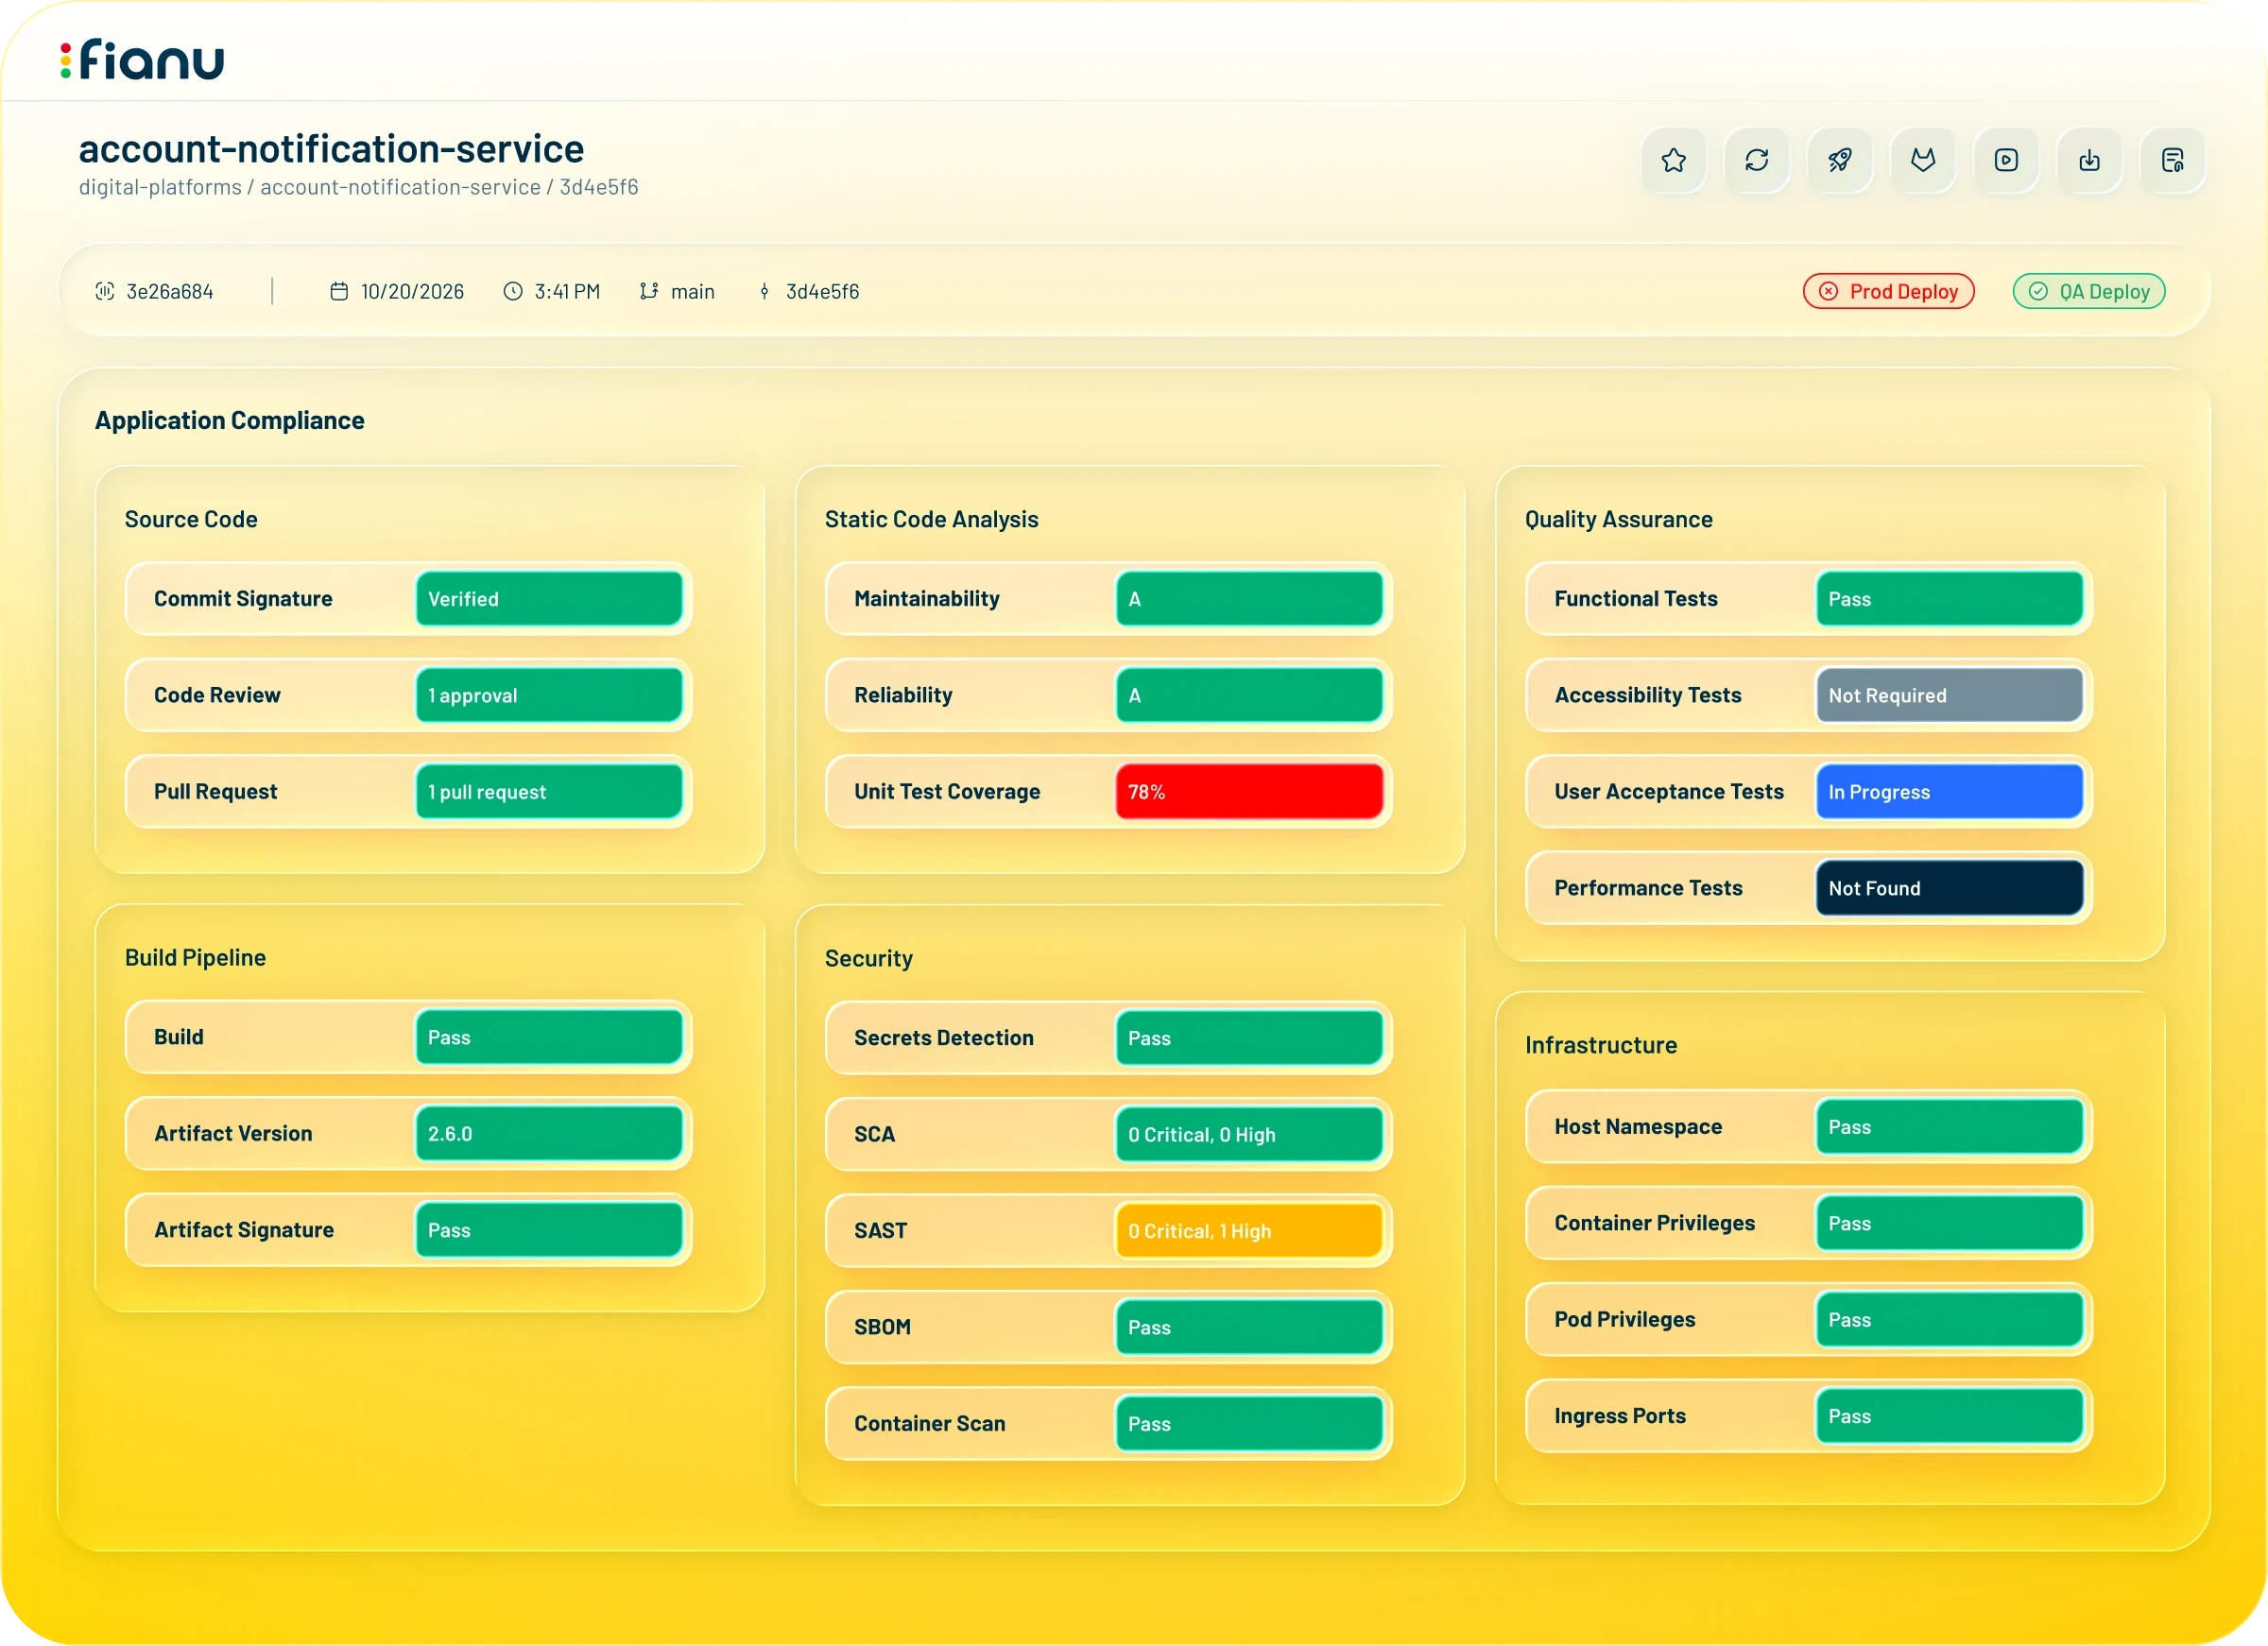The width and height of the screenshot is (2268, 1646).
Task: Click the commit icon beside 3d4e5f6
Action: point(764,291)
